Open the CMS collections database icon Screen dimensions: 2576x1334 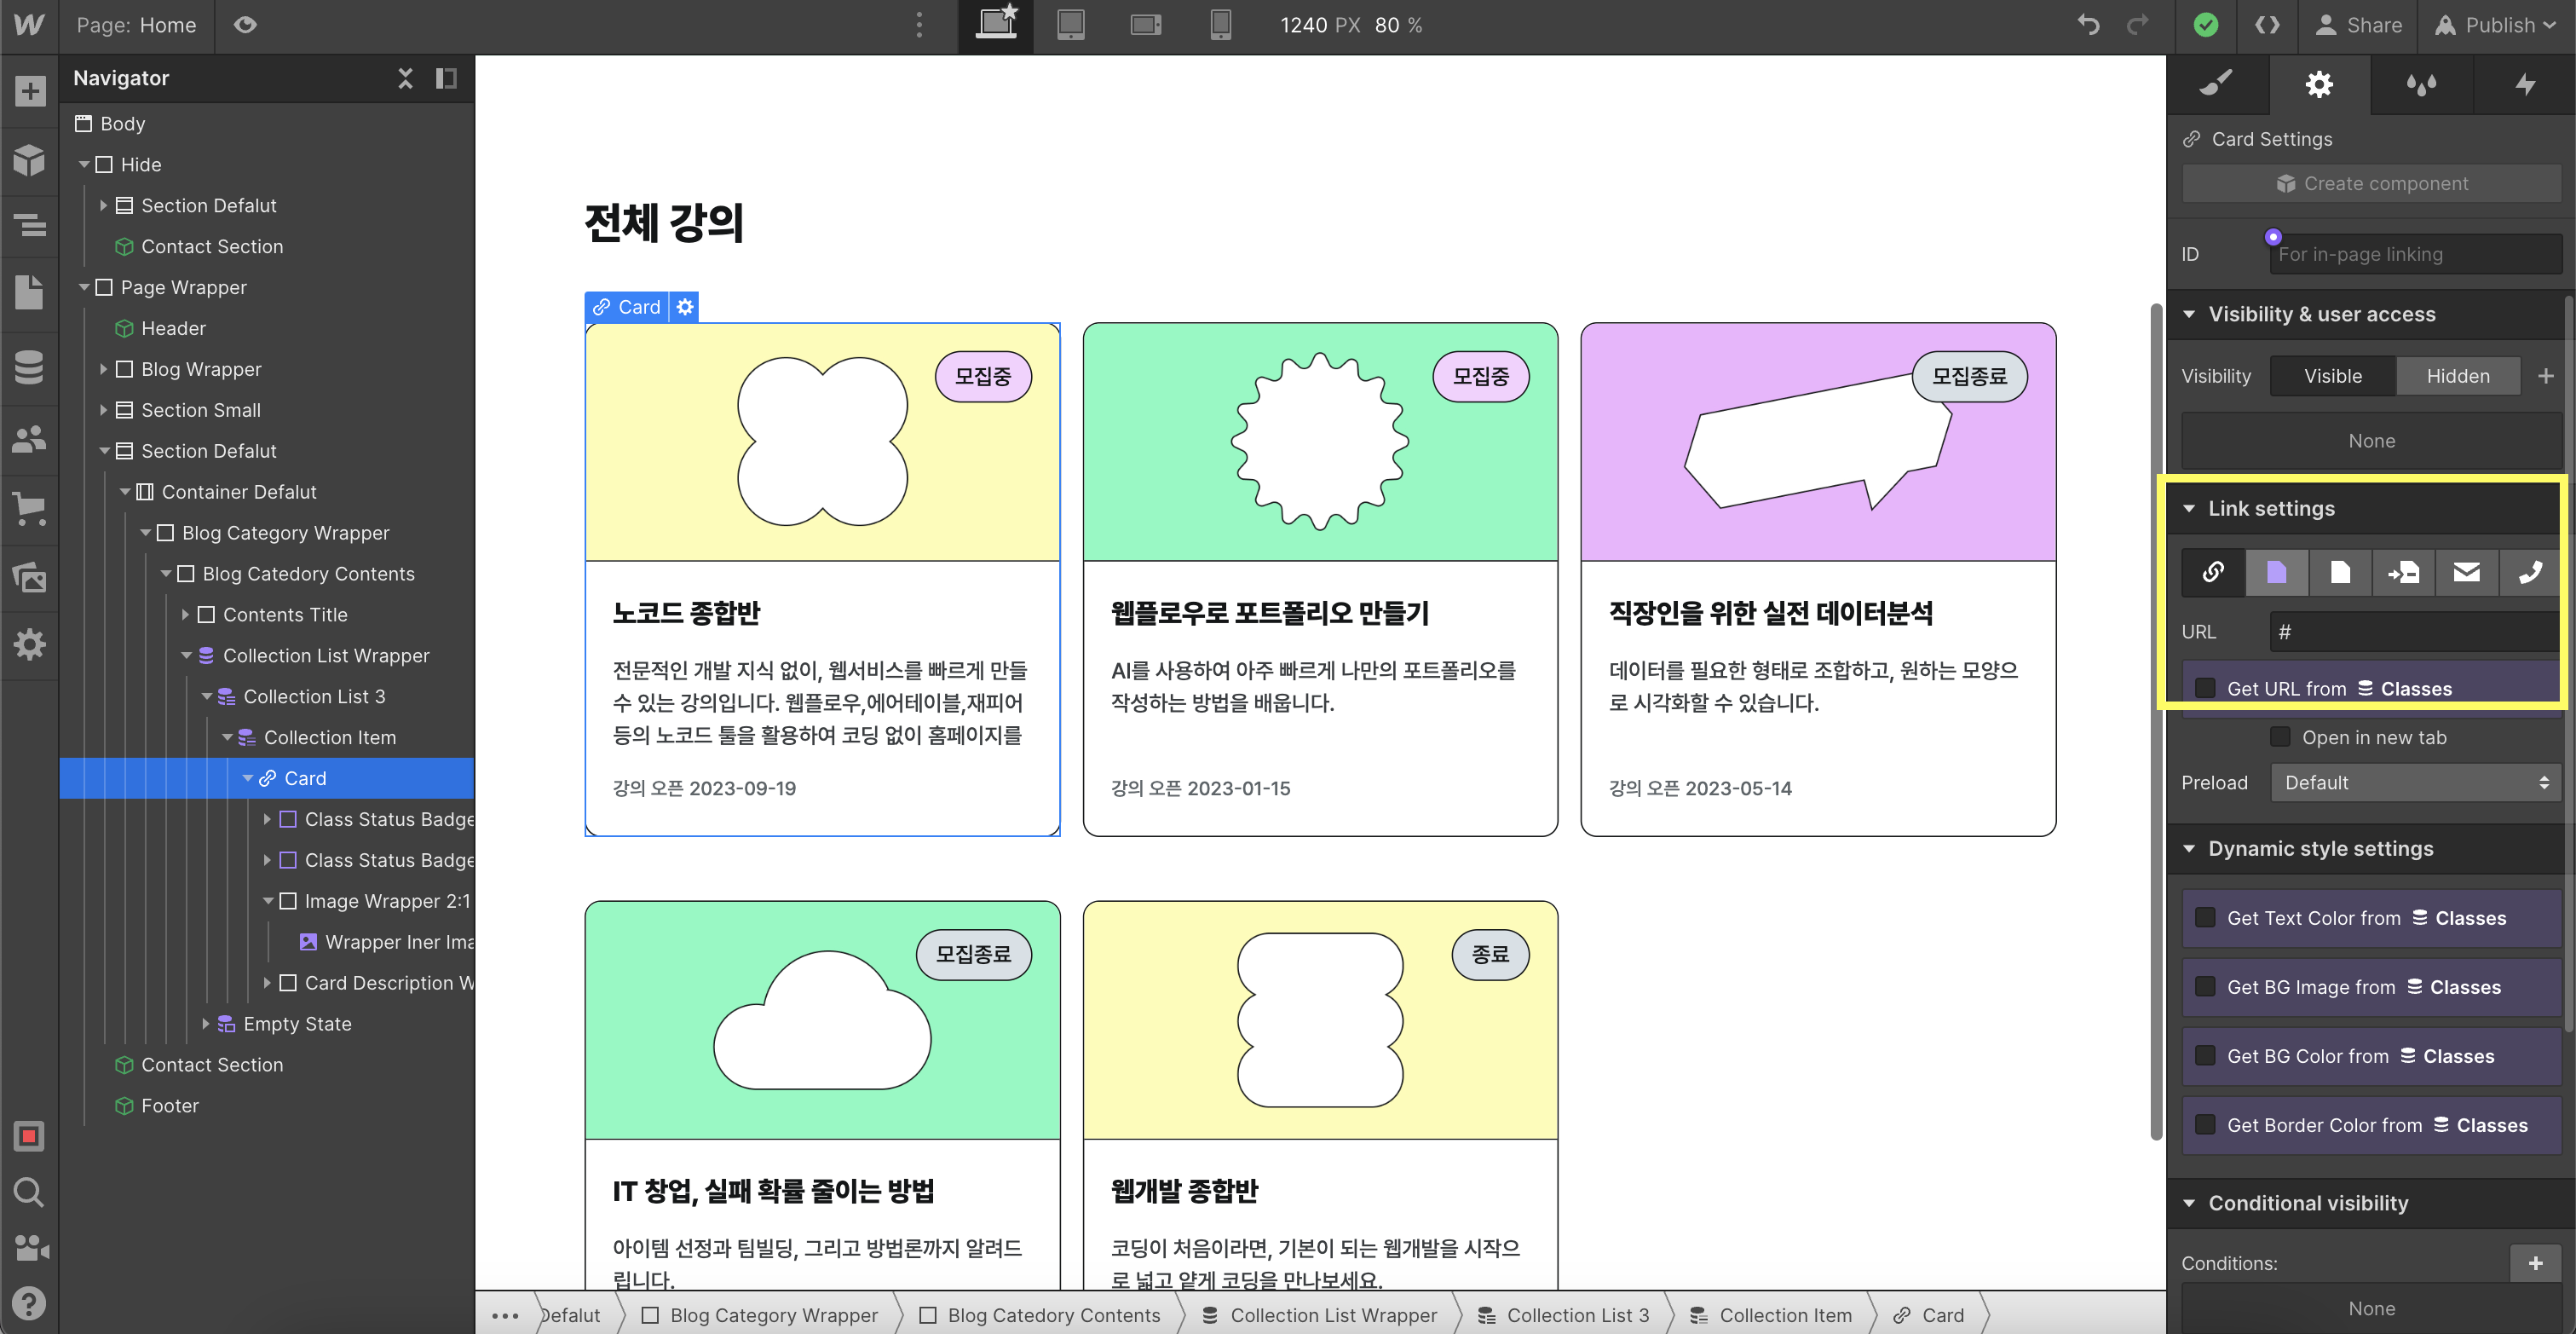coord(29,367)
